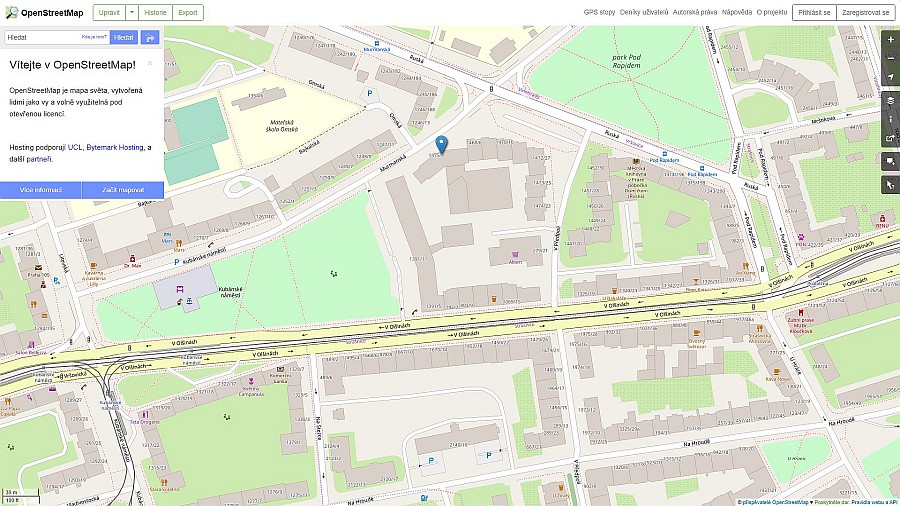The width and height of the screenshot is (900, 506).
Task: Click the OpenStreetMap magnifier logo
Action: 11,13
